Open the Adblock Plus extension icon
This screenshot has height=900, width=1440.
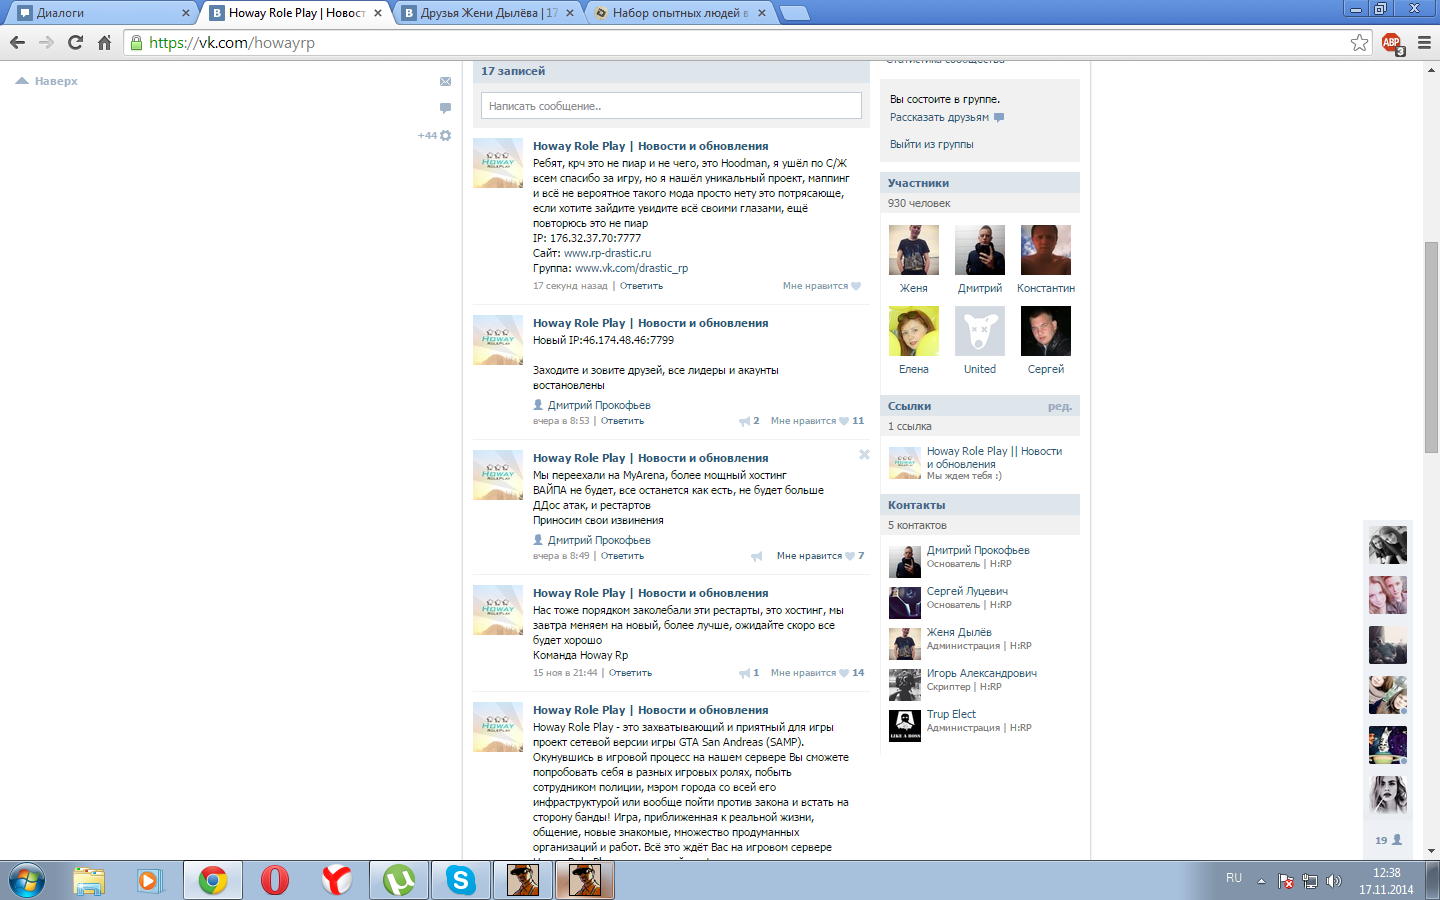pyautogui.click(x=1392, y=42)
